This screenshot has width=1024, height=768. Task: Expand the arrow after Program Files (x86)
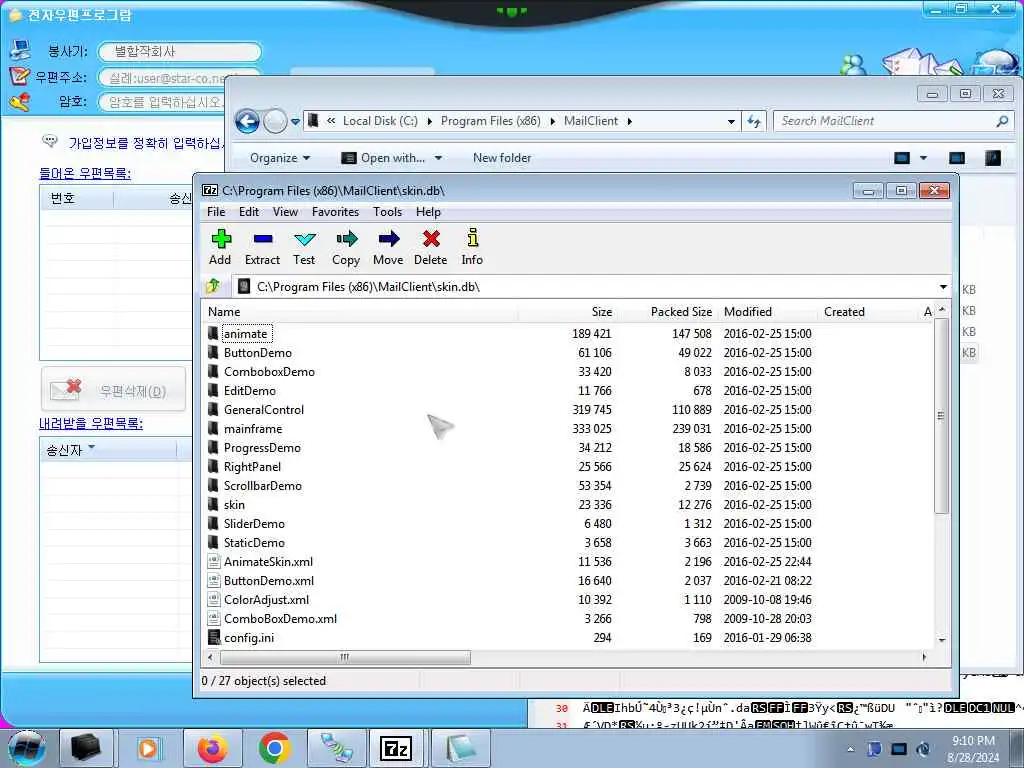(x=552, y=121)
